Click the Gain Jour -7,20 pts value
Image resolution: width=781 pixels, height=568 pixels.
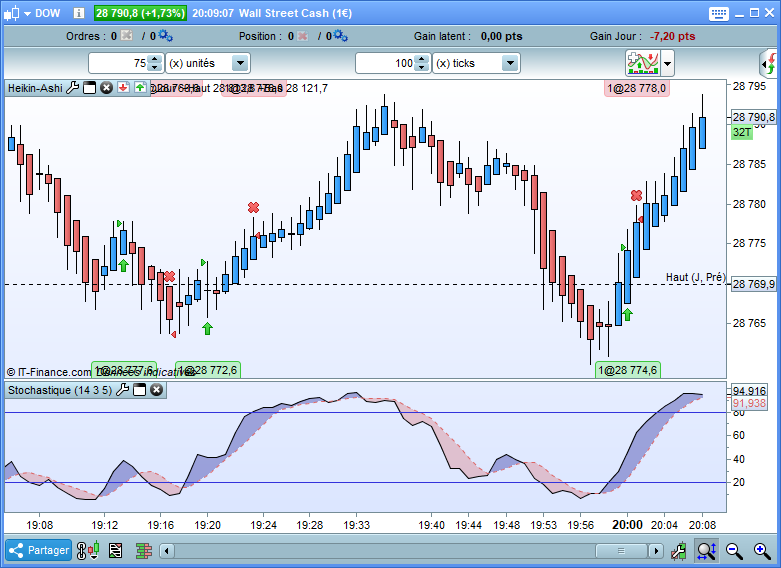(672, 36)
